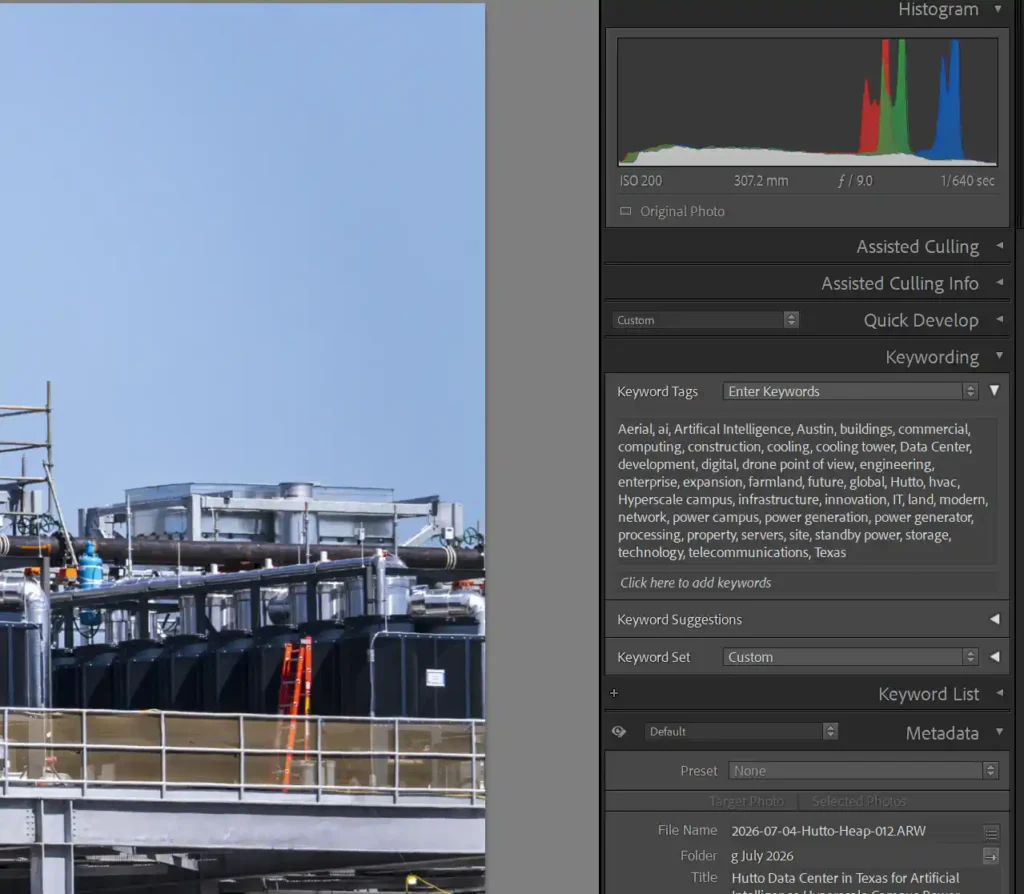Screen dimensions: 1024x894
Task: Click the Keyword Tags label
Action: [658, 391]
